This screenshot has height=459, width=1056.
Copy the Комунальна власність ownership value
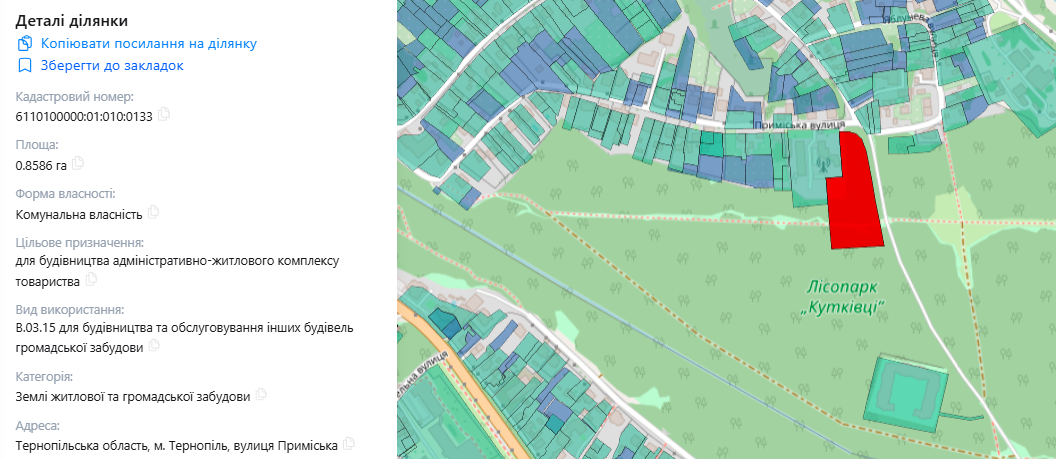(153, 212)
